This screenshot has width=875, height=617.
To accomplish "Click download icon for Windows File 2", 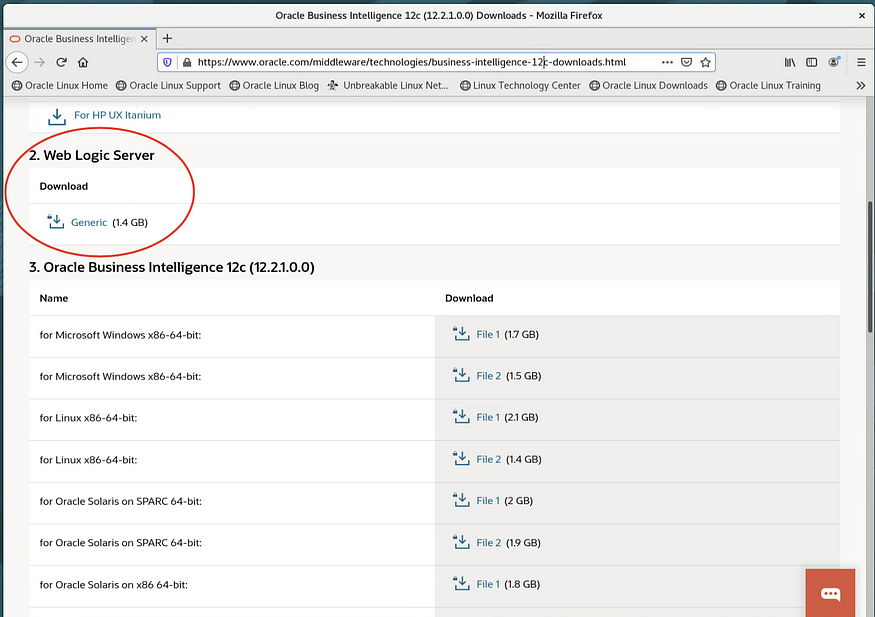I will 461,375.
